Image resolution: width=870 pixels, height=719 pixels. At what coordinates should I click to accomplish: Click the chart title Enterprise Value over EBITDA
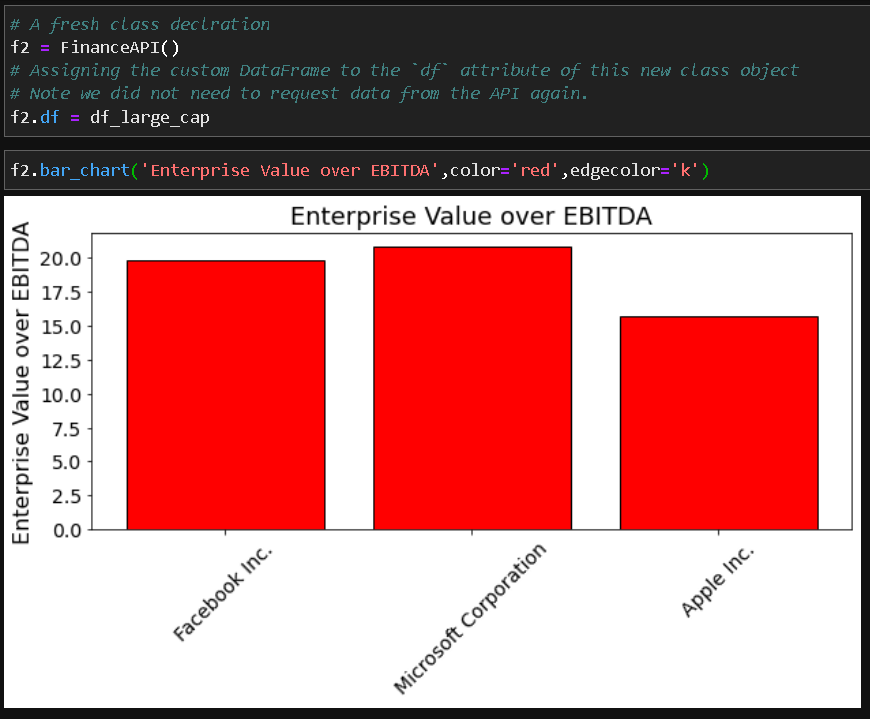(x=470, y=216)
